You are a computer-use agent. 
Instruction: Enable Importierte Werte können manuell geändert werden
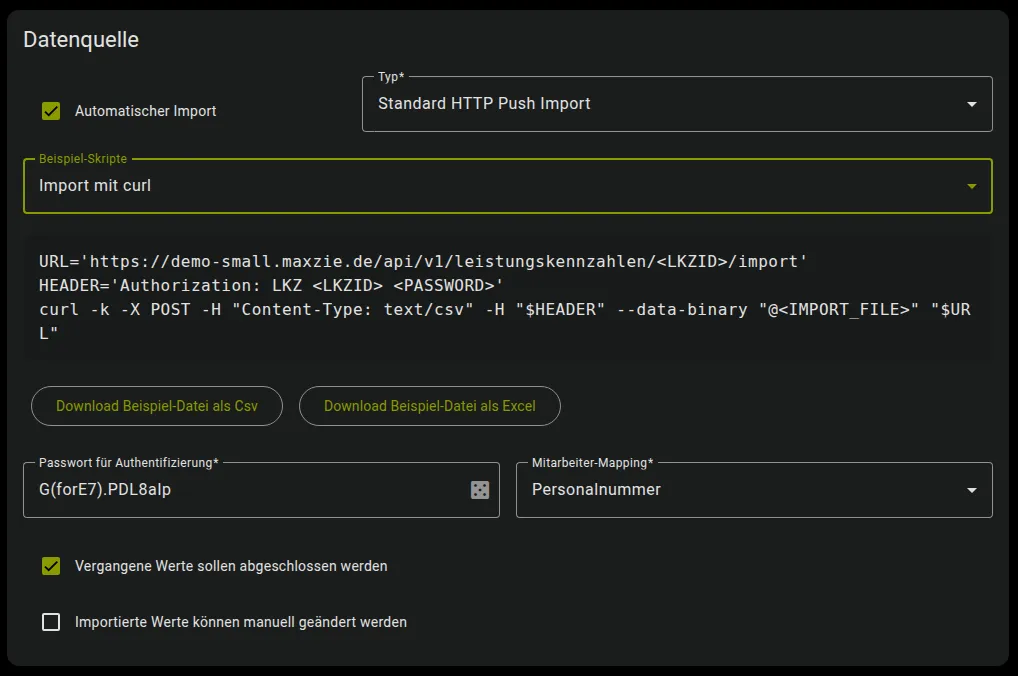point(51,621)
